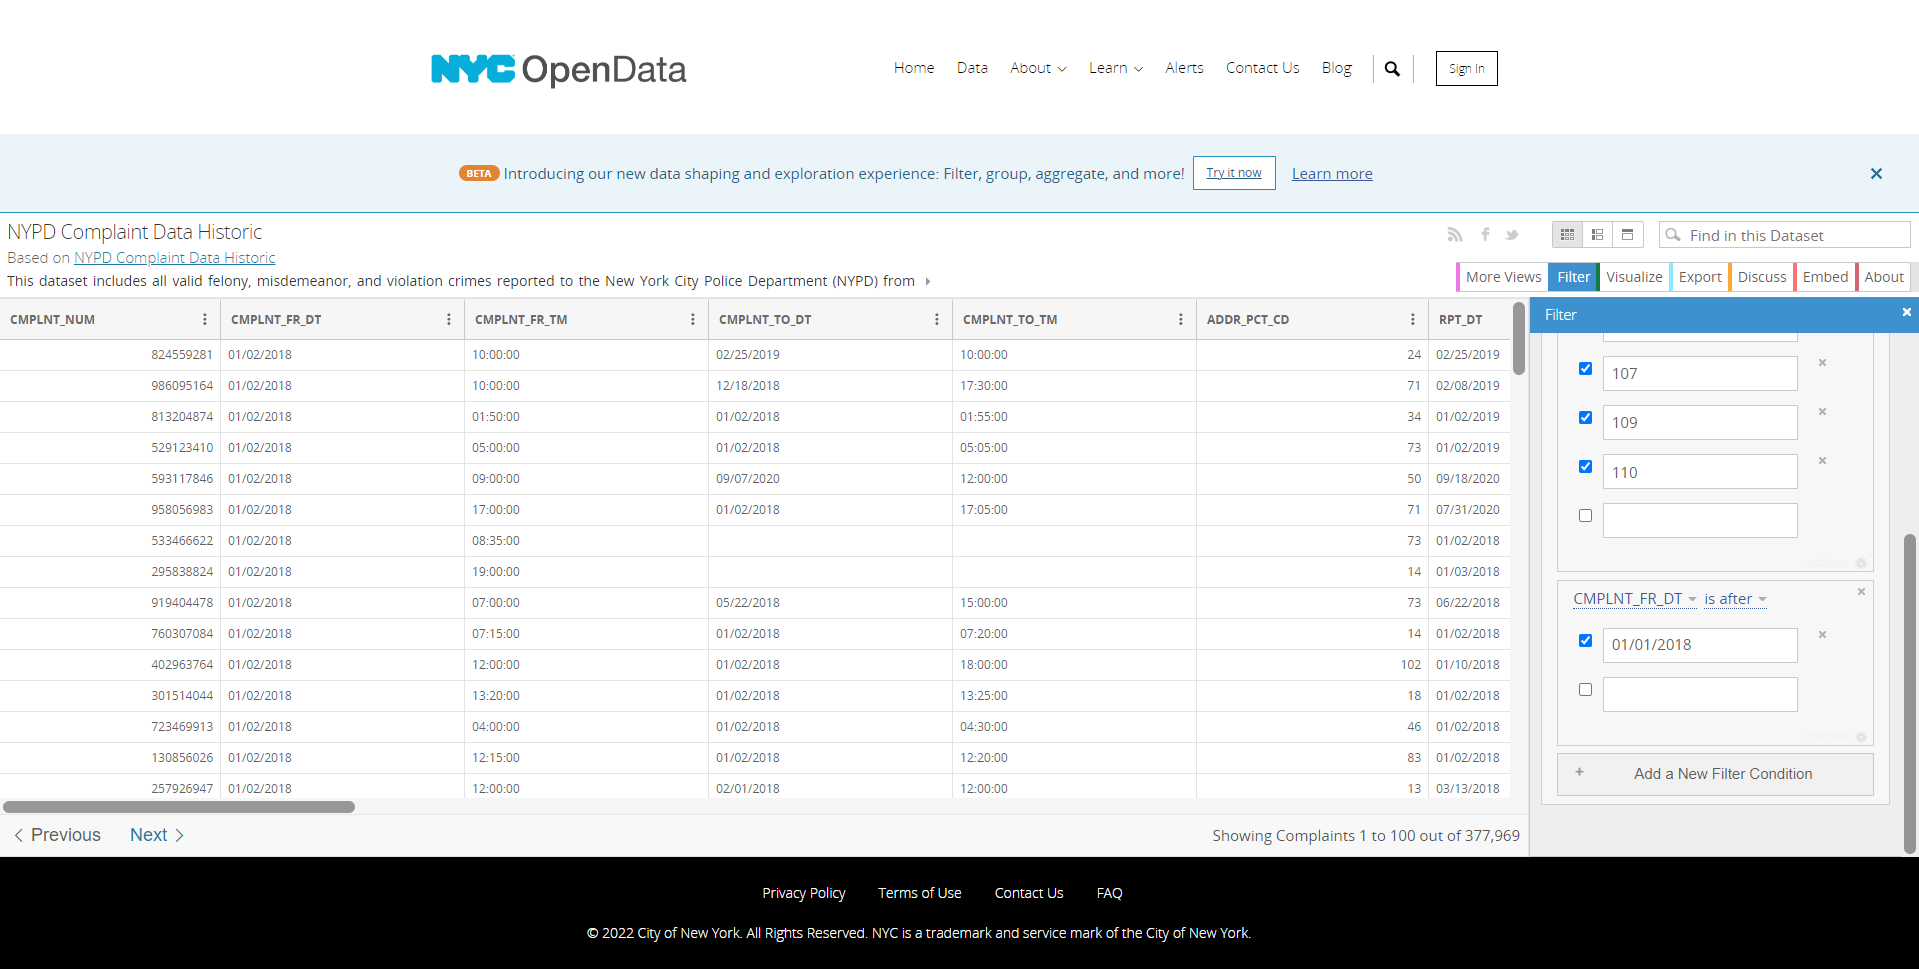Open the More Views tab
Screen dimensions: 1919x969
1503,277
